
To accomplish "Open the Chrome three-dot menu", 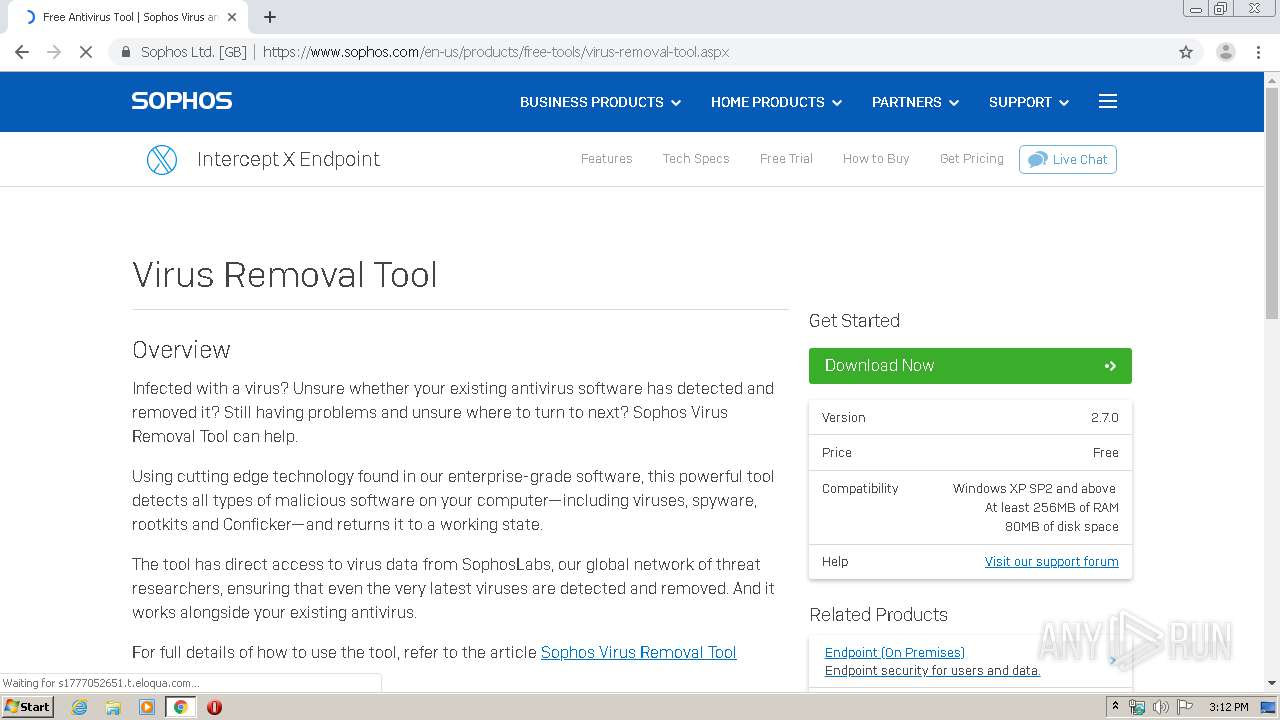I will 1259,52.
